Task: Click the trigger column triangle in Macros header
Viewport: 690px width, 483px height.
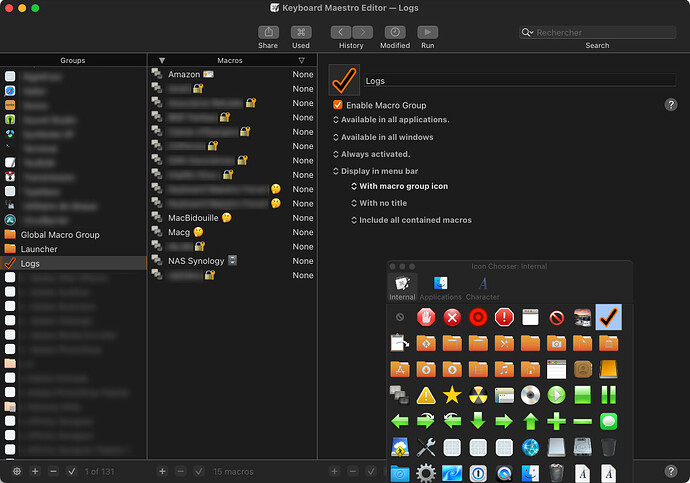Action: point(301,60)
